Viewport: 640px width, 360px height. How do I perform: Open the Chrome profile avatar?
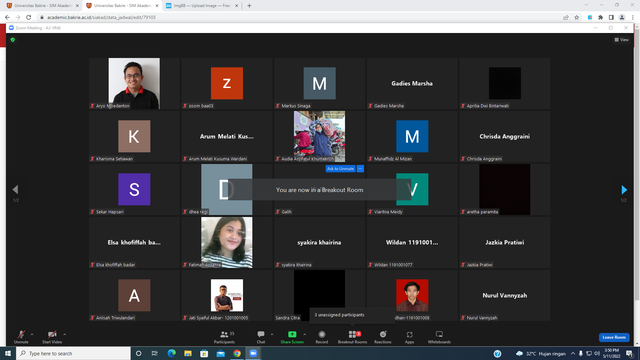[622, 18]
